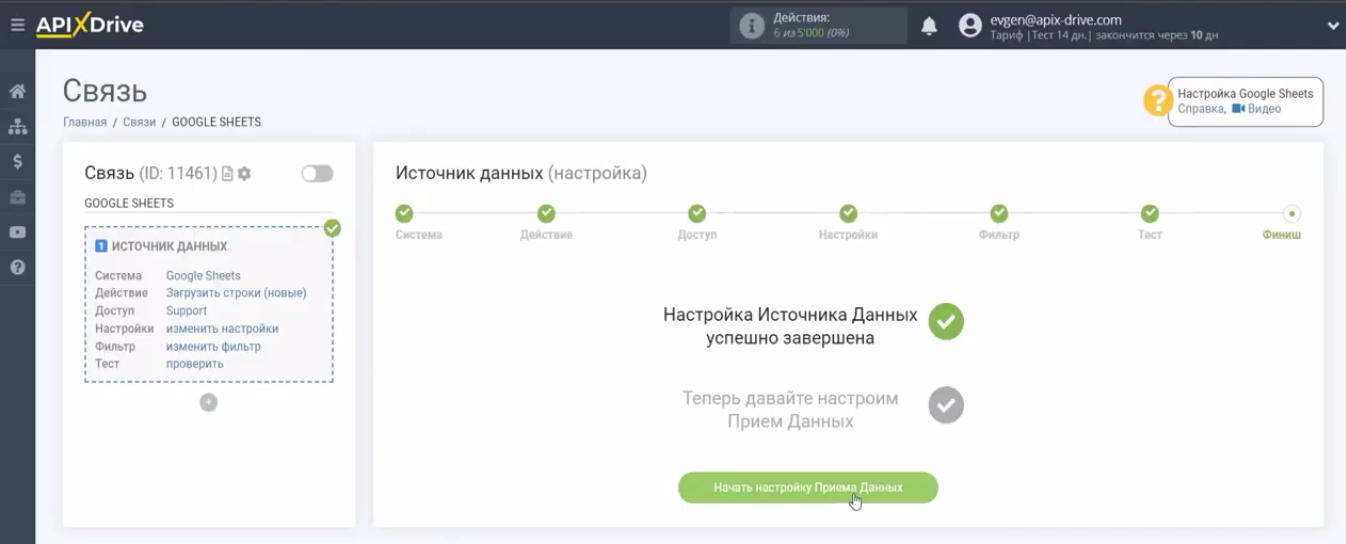Image resolution: width=1346 pixels, height=544 pixels.
Task: Click the Главная breadcrumb
Action: coord(84,122)
